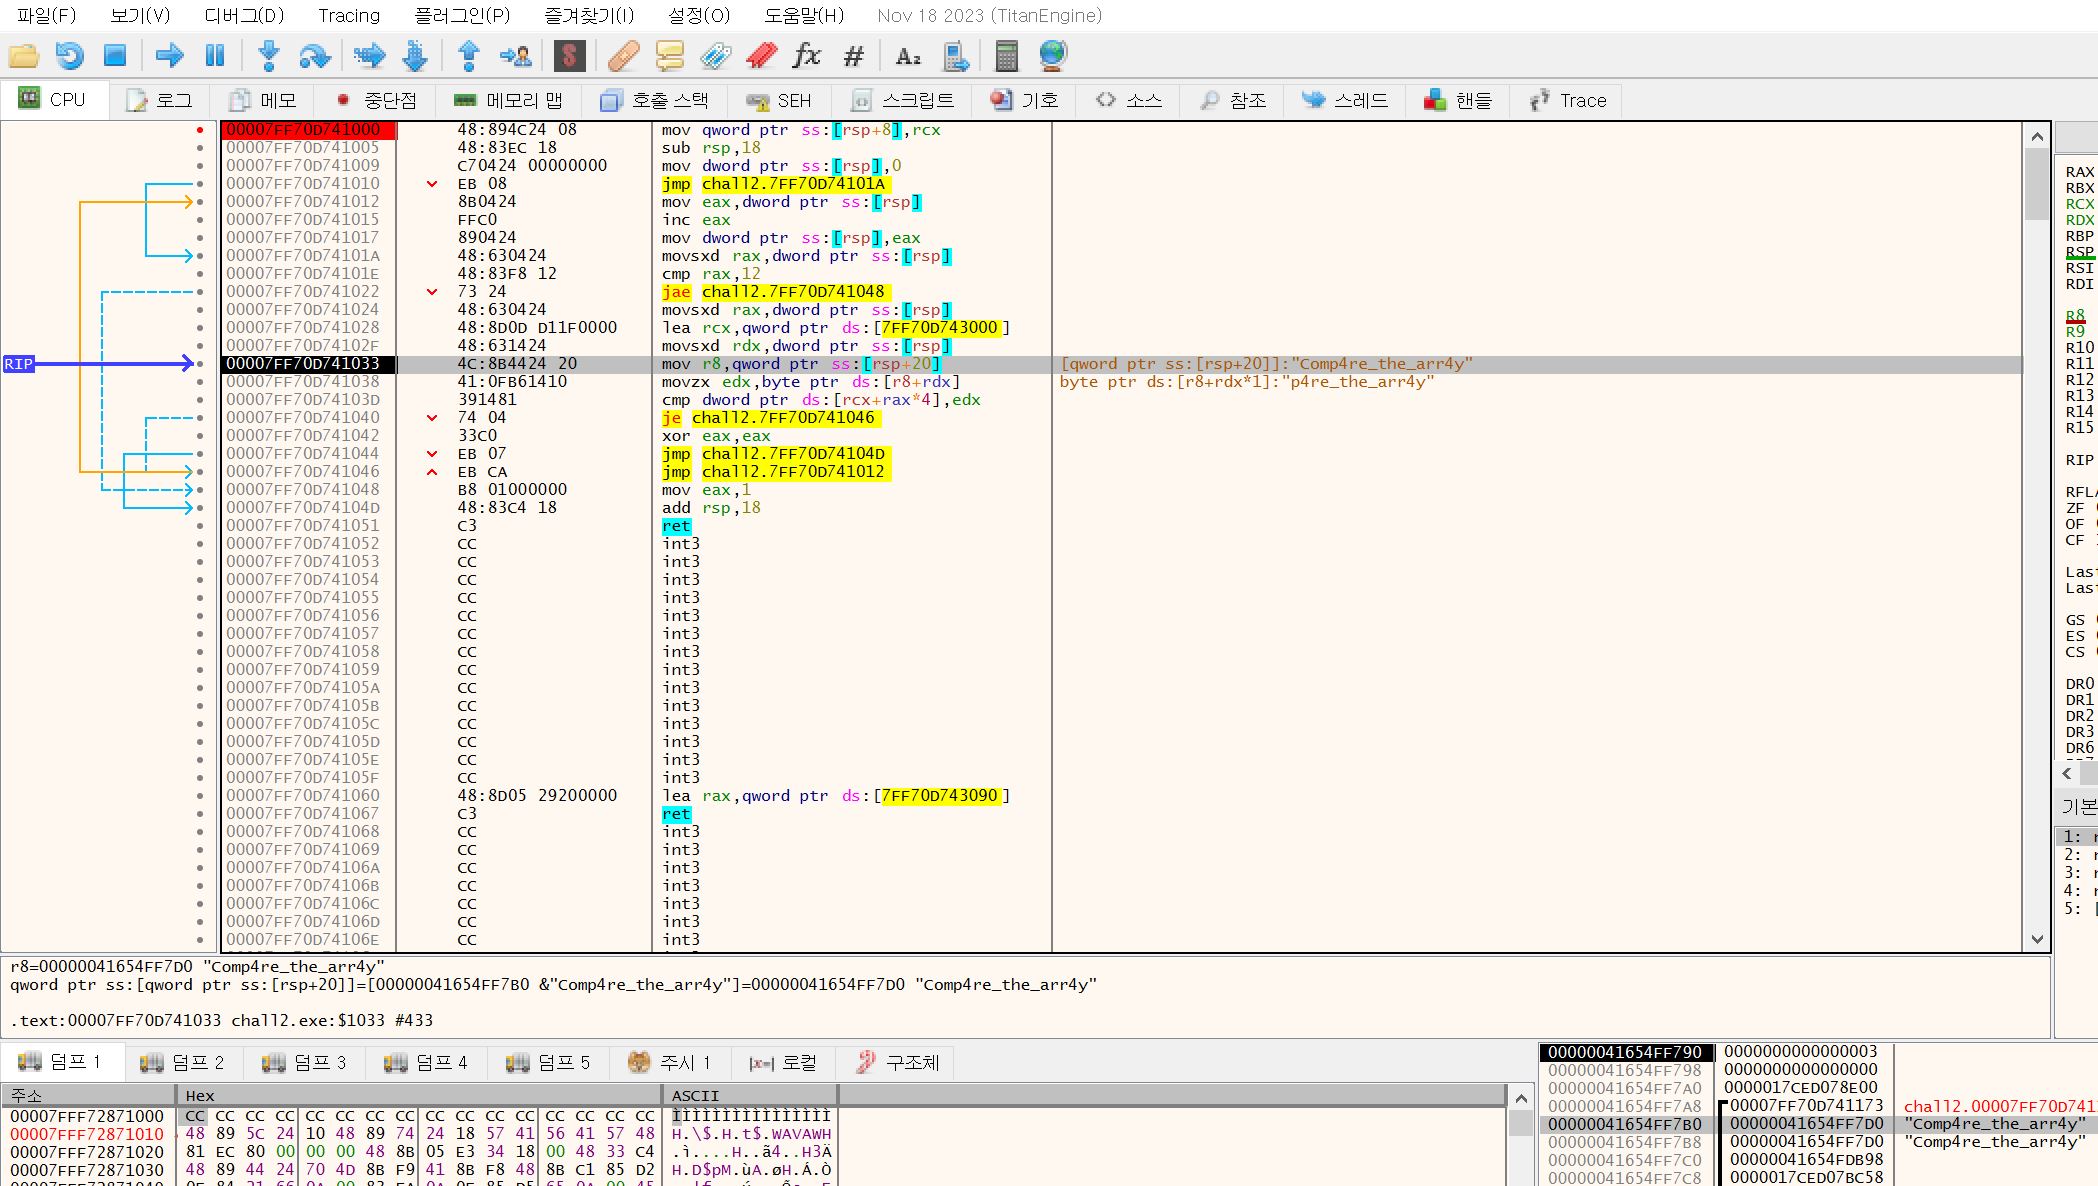Click the Step Into toolbar icon
The height and width of the screenshot is (1186, 2098).
(x=268, y=55)
